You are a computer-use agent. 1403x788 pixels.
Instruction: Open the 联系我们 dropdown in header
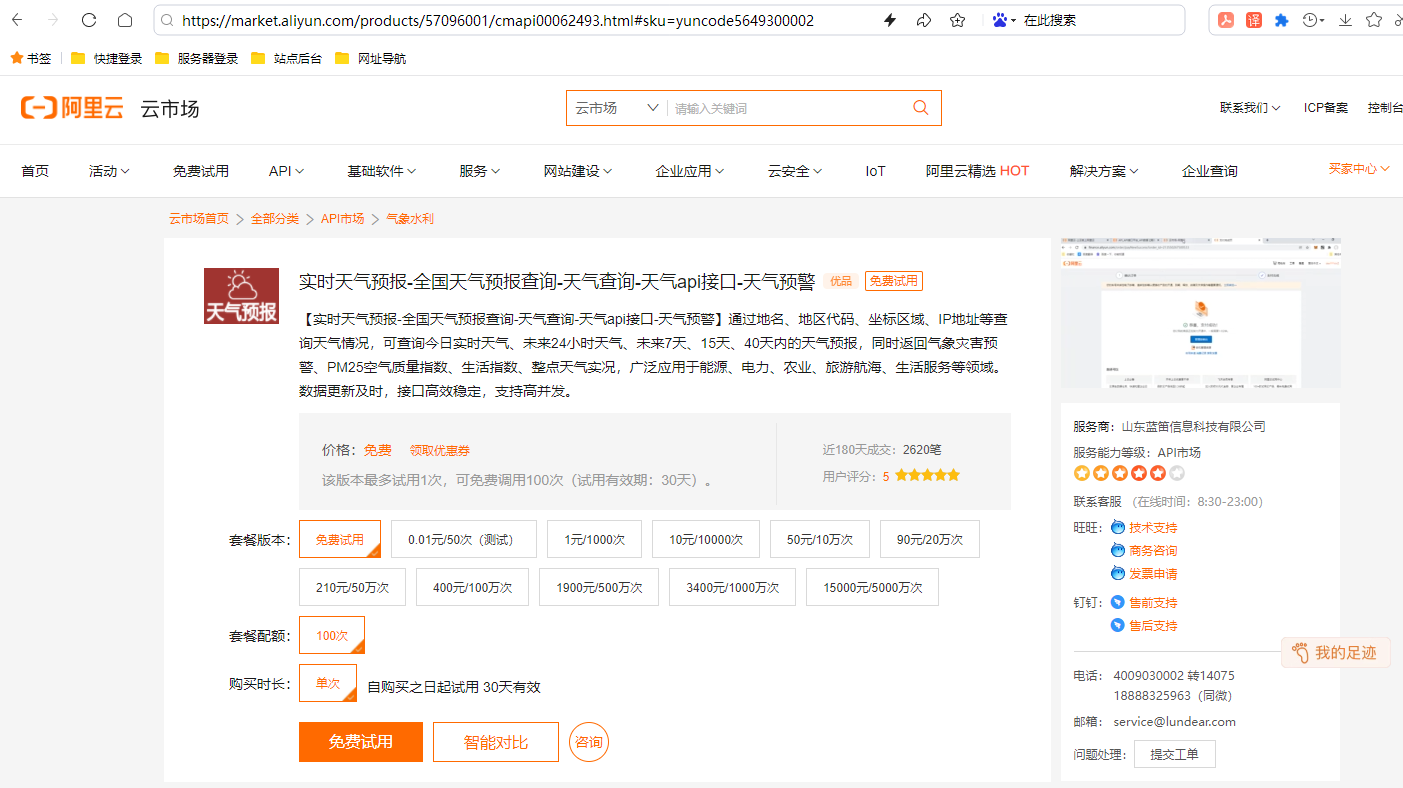pos(1250,108)
